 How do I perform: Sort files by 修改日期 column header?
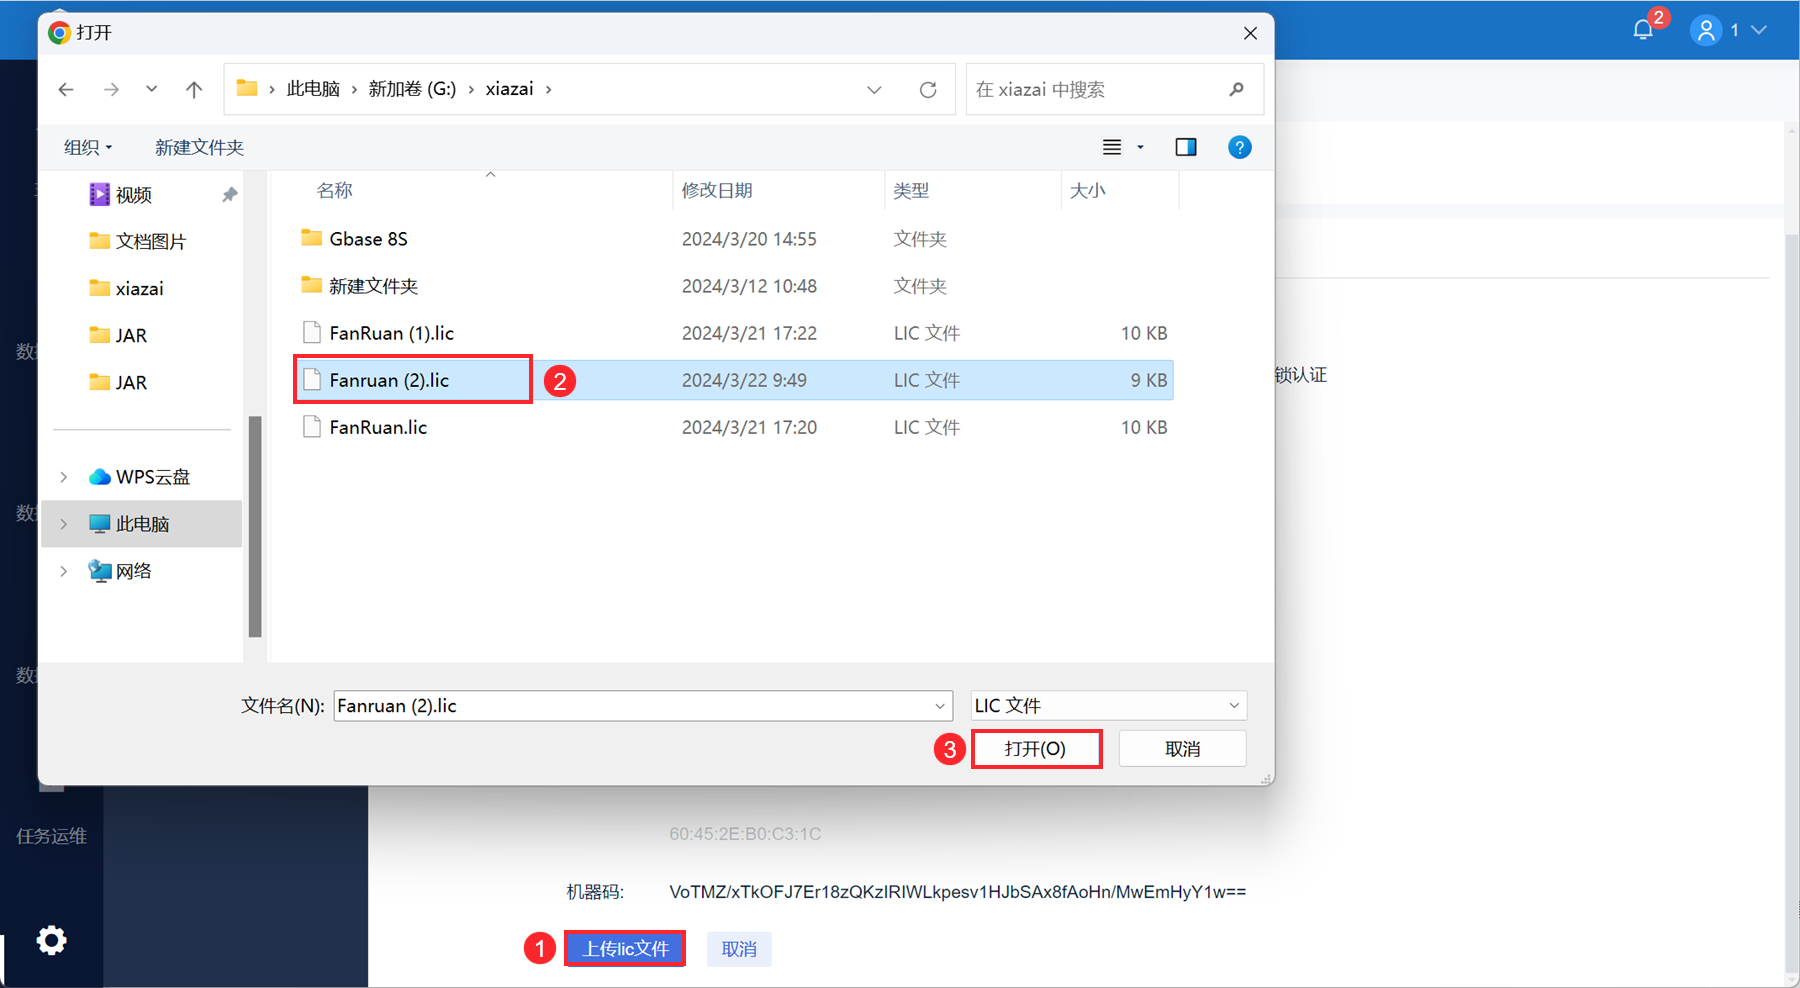point(717,191)
